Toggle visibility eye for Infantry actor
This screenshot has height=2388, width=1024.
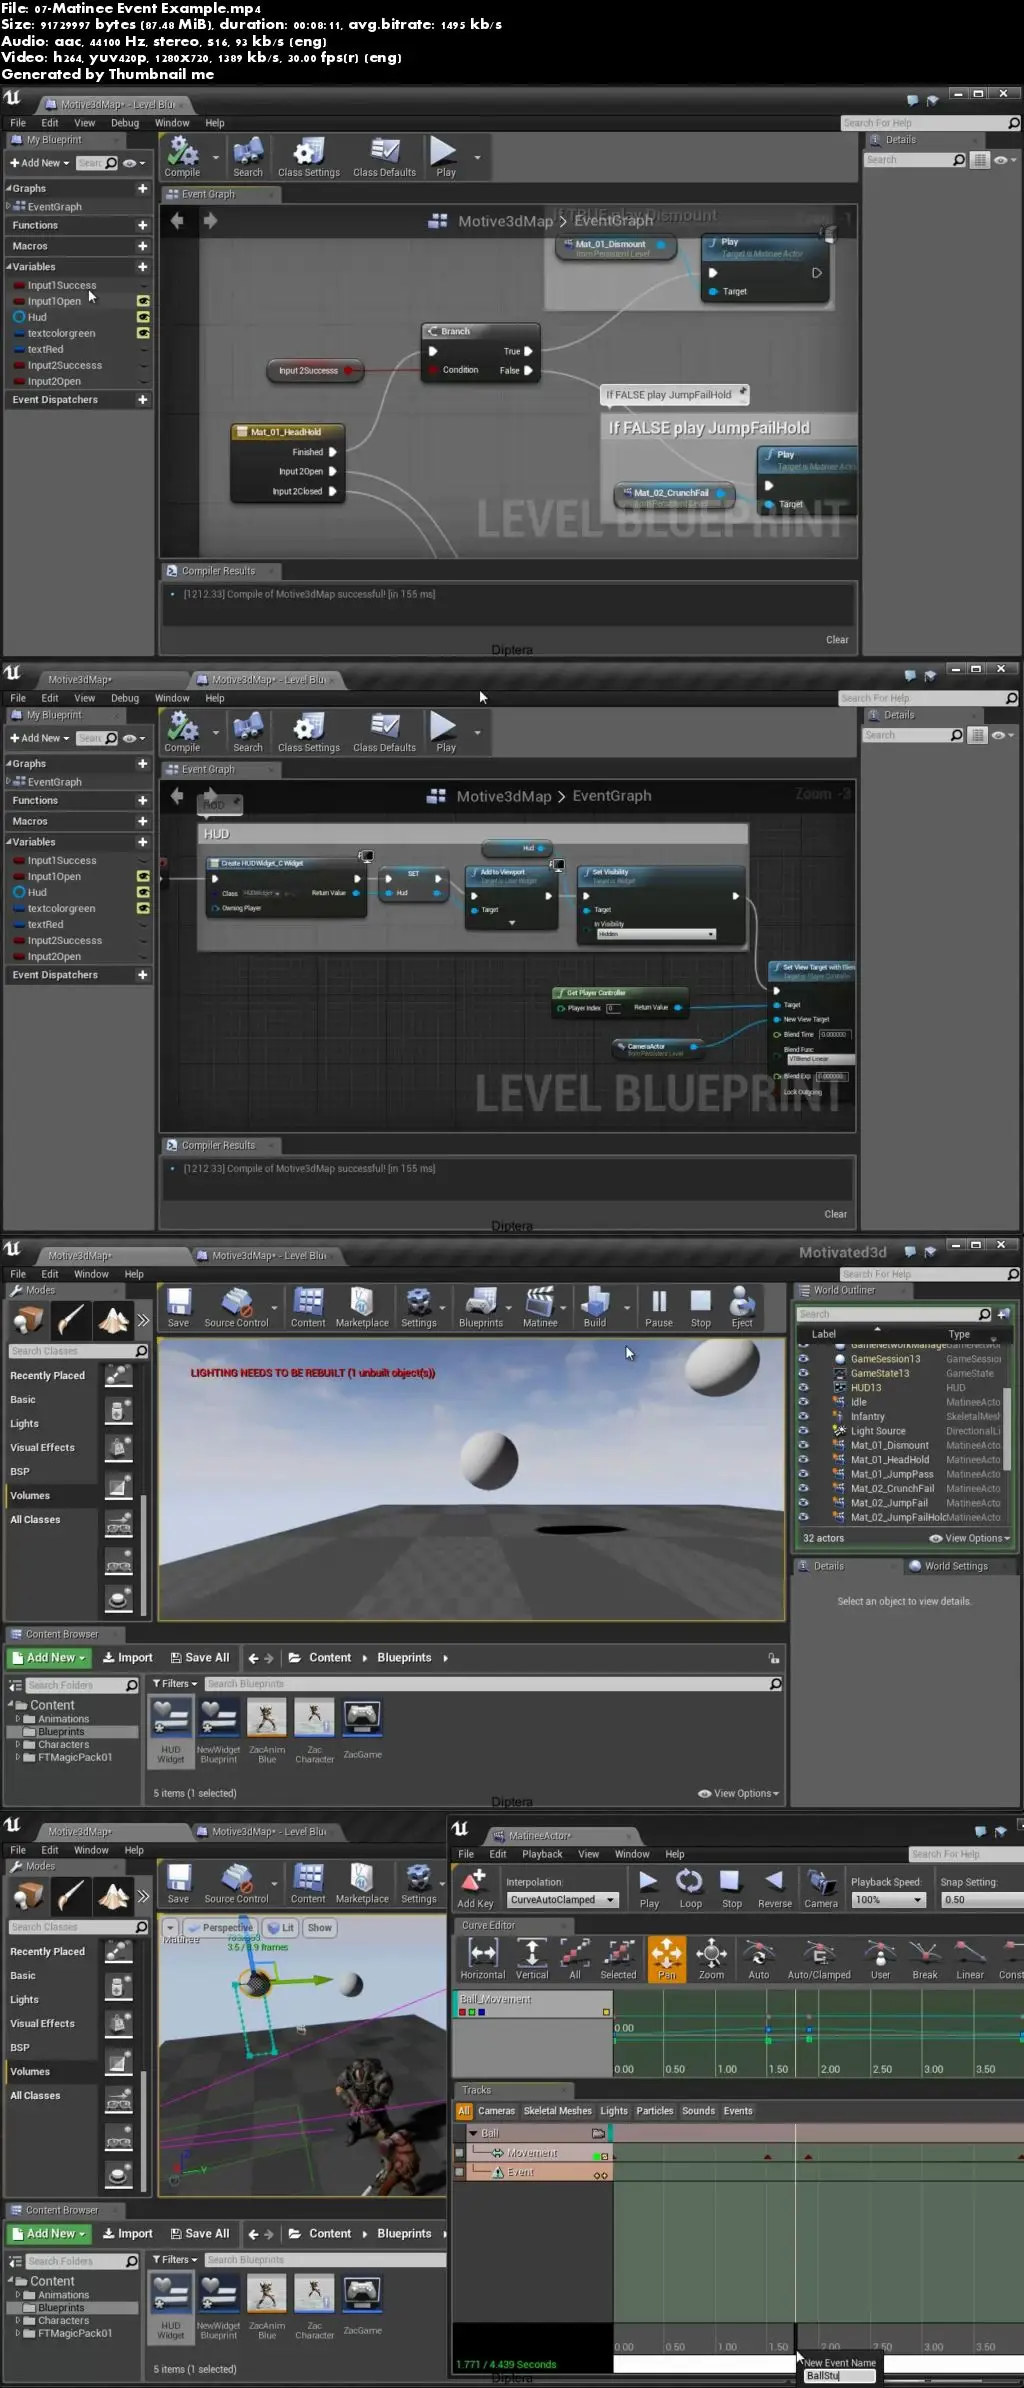[803, 1416]
